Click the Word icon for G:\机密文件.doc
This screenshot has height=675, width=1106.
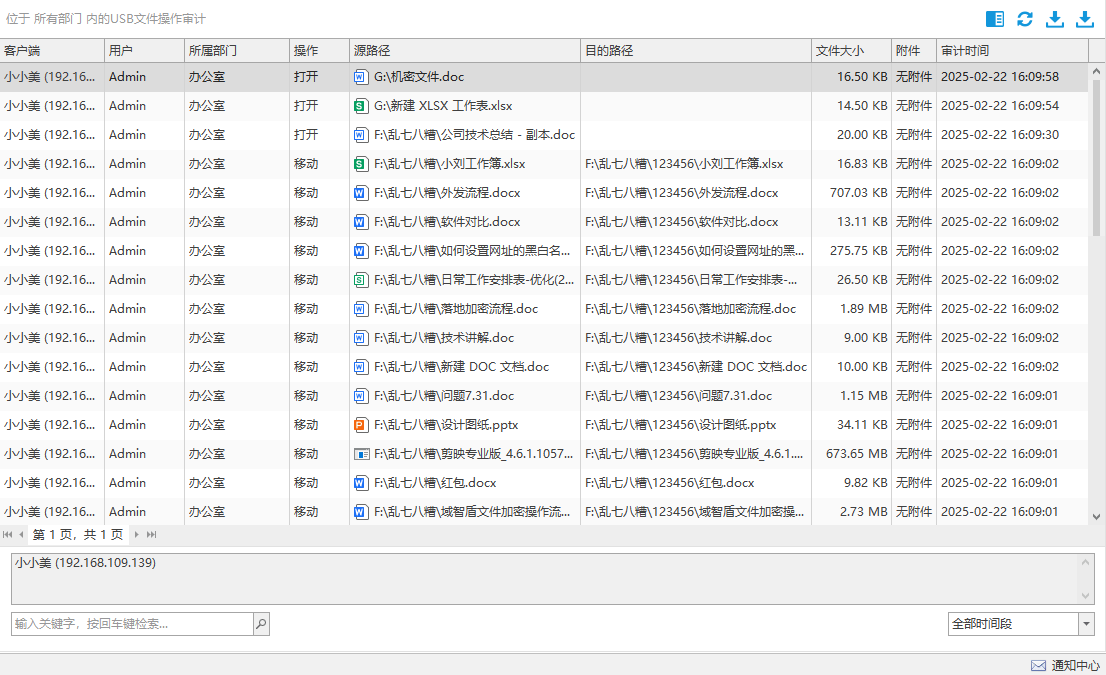pos(361,77)
